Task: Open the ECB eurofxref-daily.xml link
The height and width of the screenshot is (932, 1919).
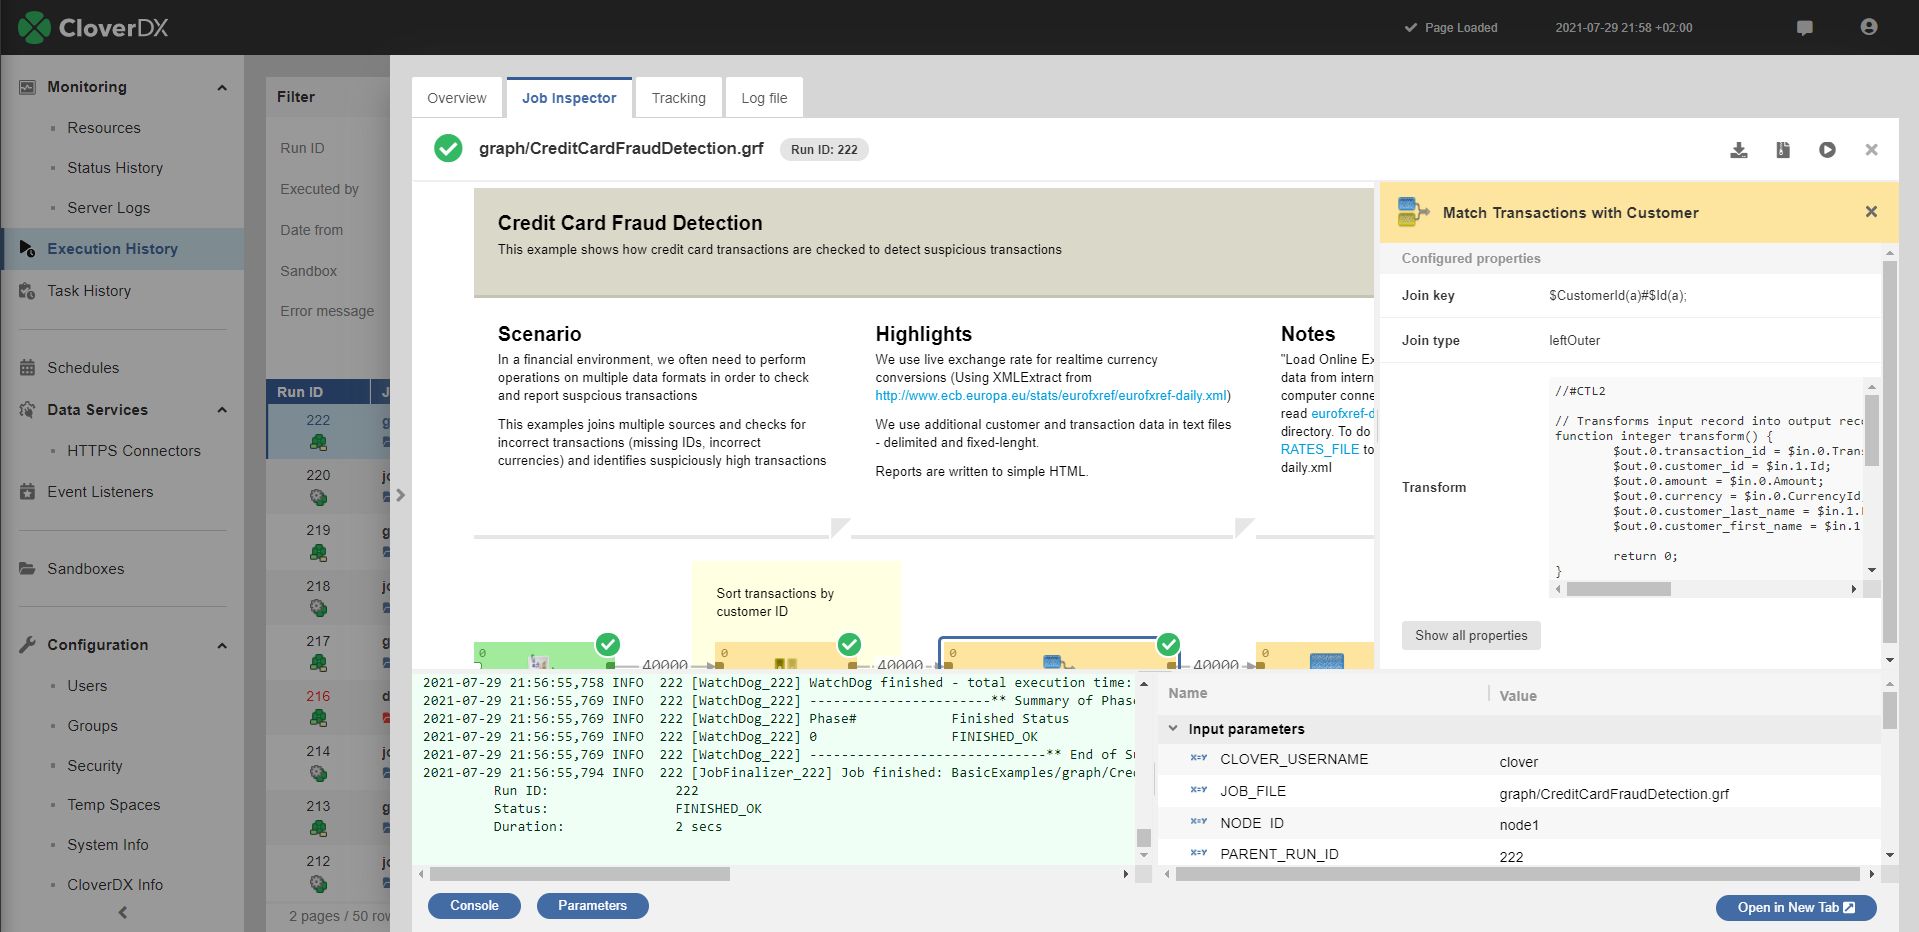Action: click(x=1051, y=396)
